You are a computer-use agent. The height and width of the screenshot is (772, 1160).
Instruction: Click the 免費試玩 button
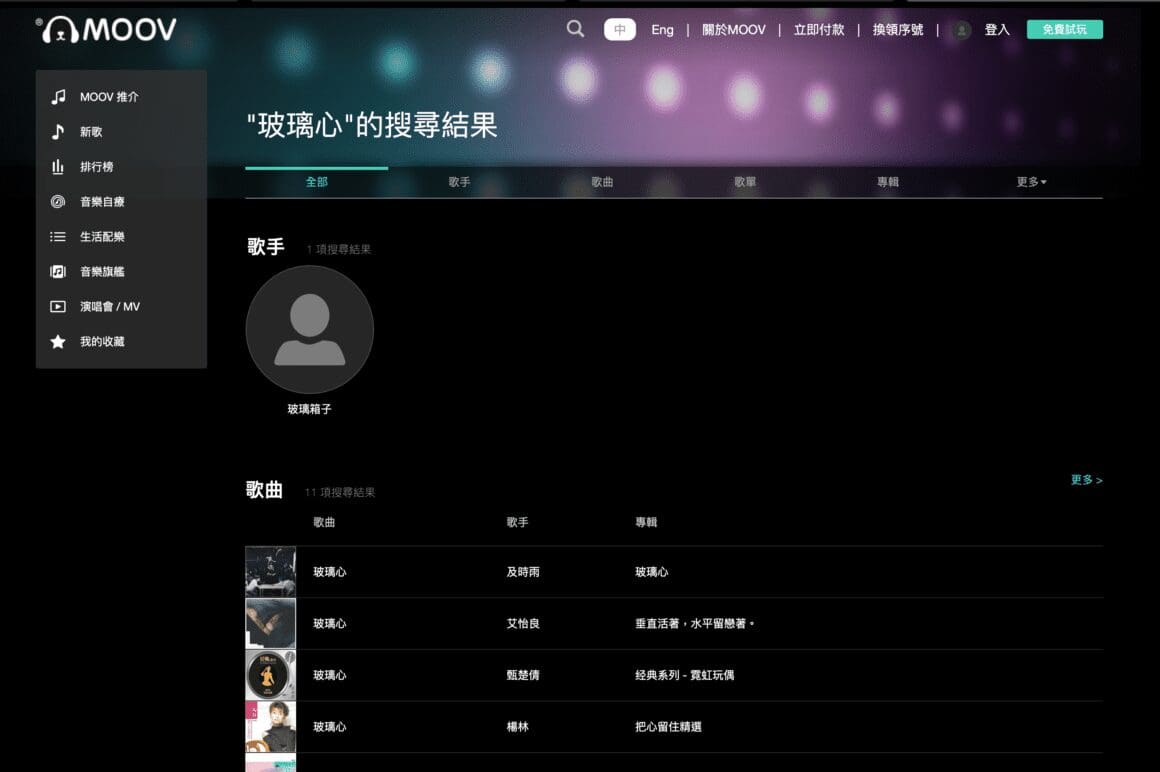pos(1064,30)
